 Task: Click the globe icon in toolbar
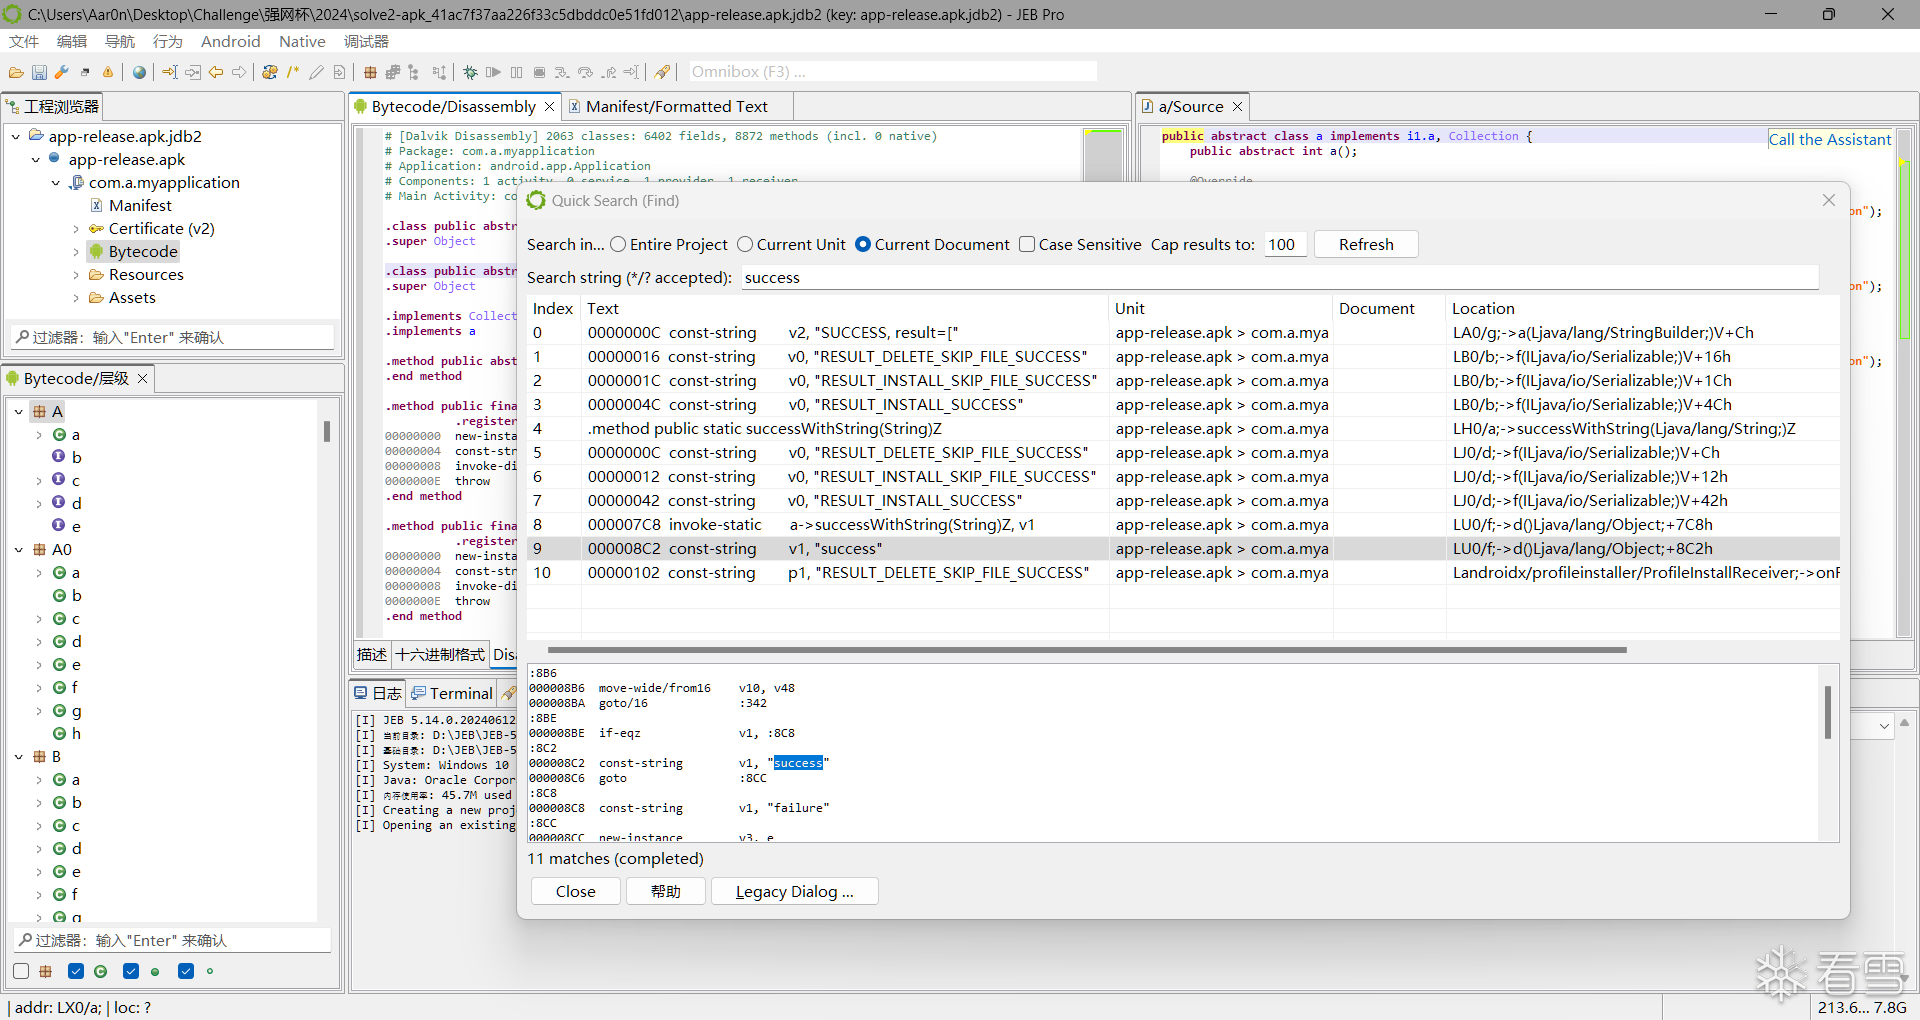tap(139, 72)
